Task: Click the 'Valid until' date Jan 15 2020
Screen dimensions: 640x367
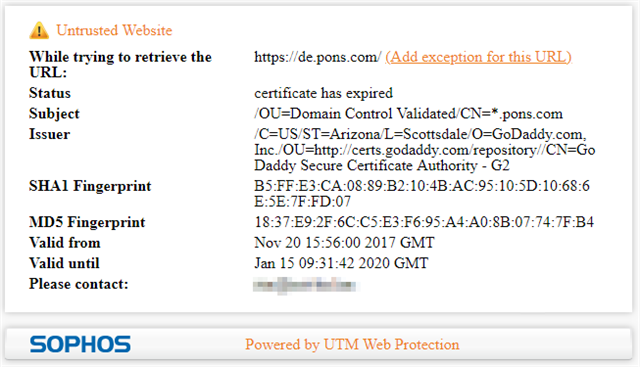Action: point(341,263)
